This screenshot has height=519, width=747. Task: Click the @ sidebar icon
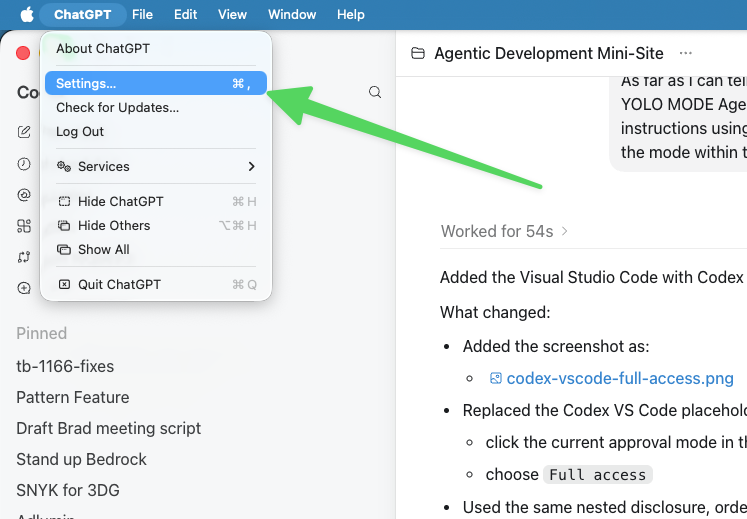24,195
